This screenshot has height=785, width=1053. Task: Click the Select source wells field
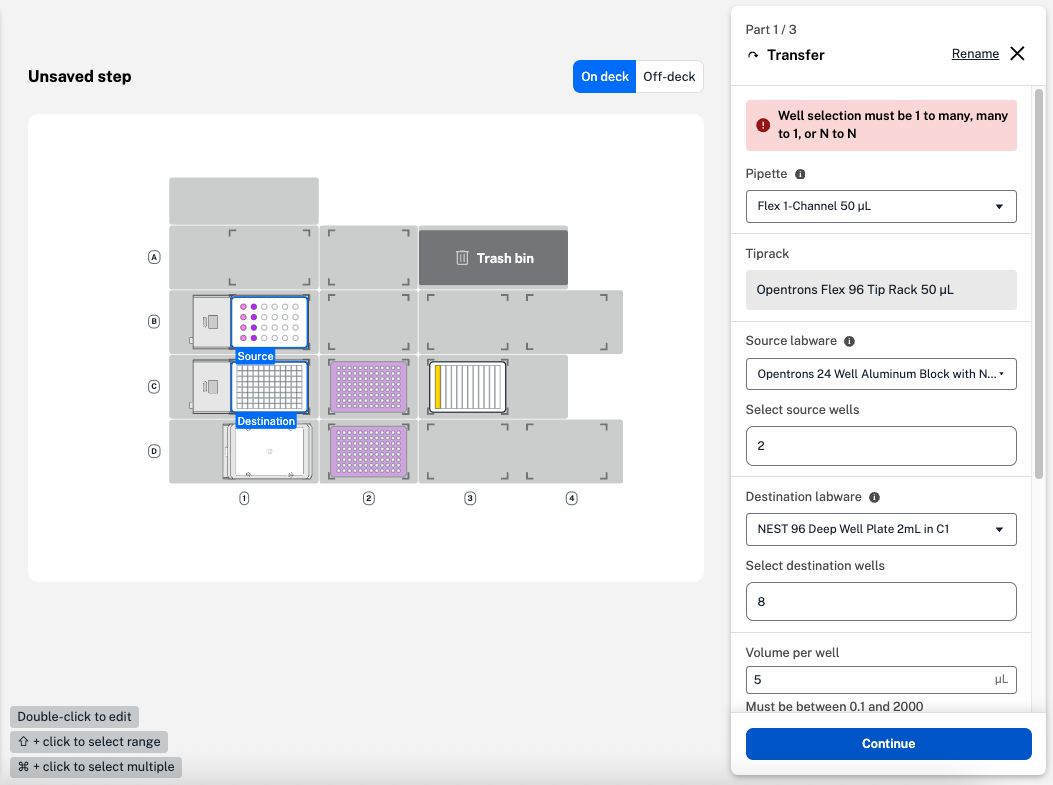(x=881, y=446)
